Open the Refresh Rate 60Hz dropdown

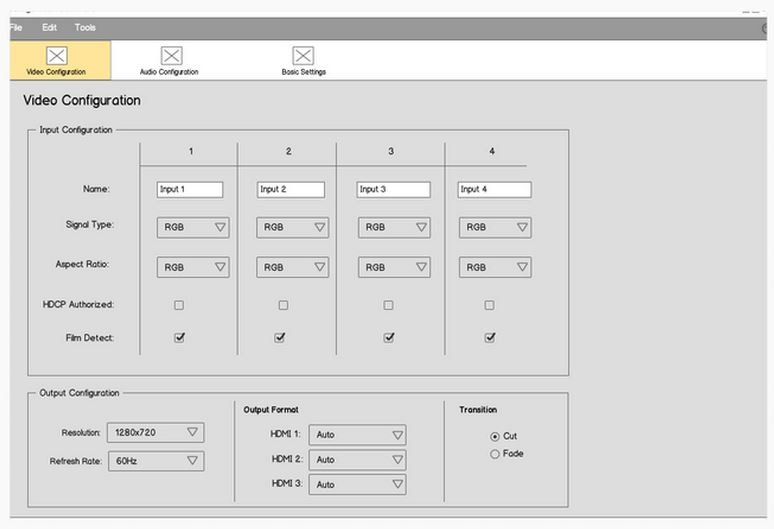pyautogui.click(x=156, y=461)
